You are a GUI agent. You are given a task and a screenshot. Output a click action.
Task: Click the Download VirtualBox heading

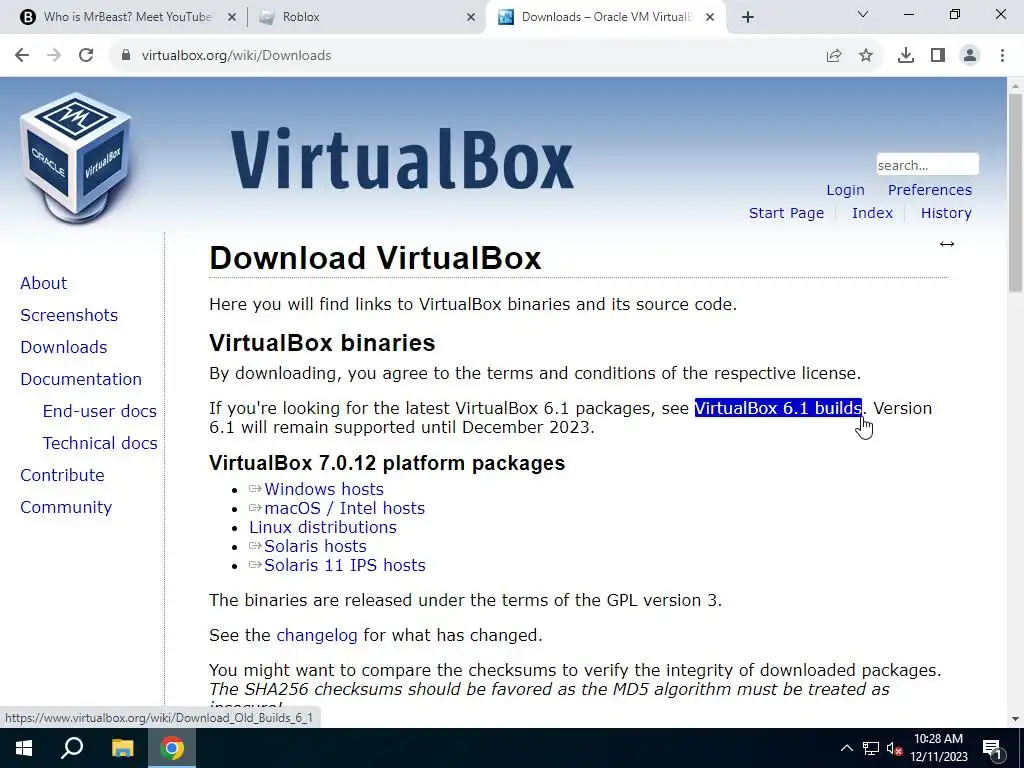click(x=375, y=258)
